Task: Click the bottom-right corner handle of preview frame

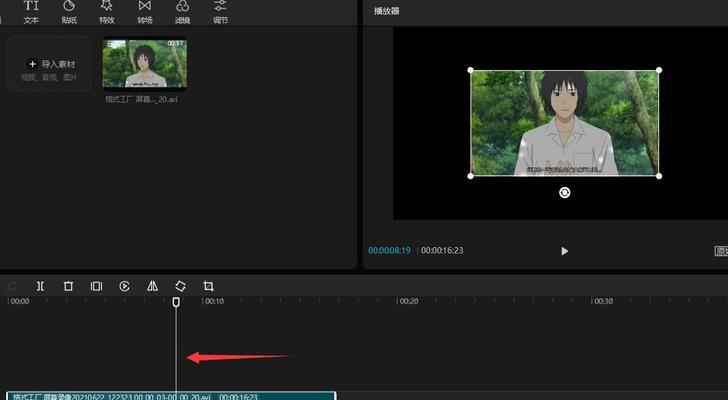Action: coord(659,176)
